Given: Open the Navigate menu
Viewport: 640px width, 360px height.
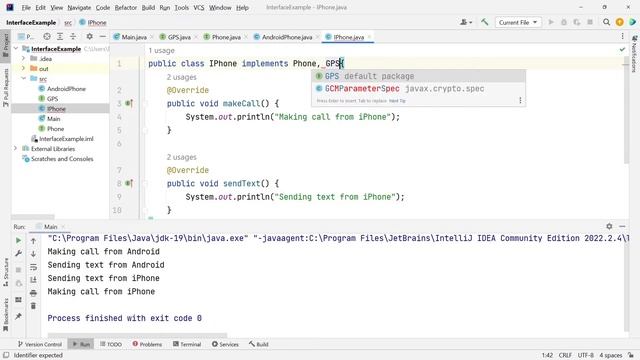Looking at the screenshot, I should [x=79, y=7].
